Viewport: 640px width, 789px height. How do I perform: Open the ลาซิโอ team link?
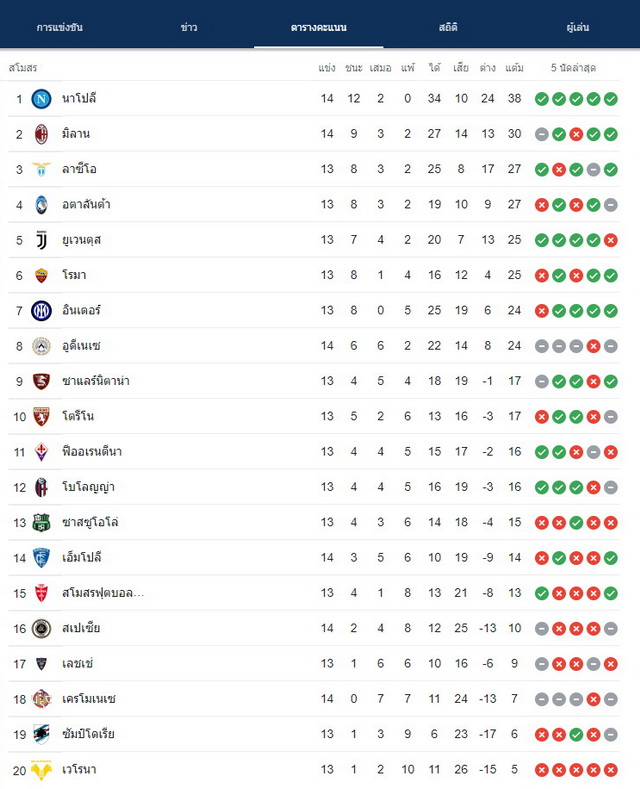pyautogui.click(x=79, y=169)
